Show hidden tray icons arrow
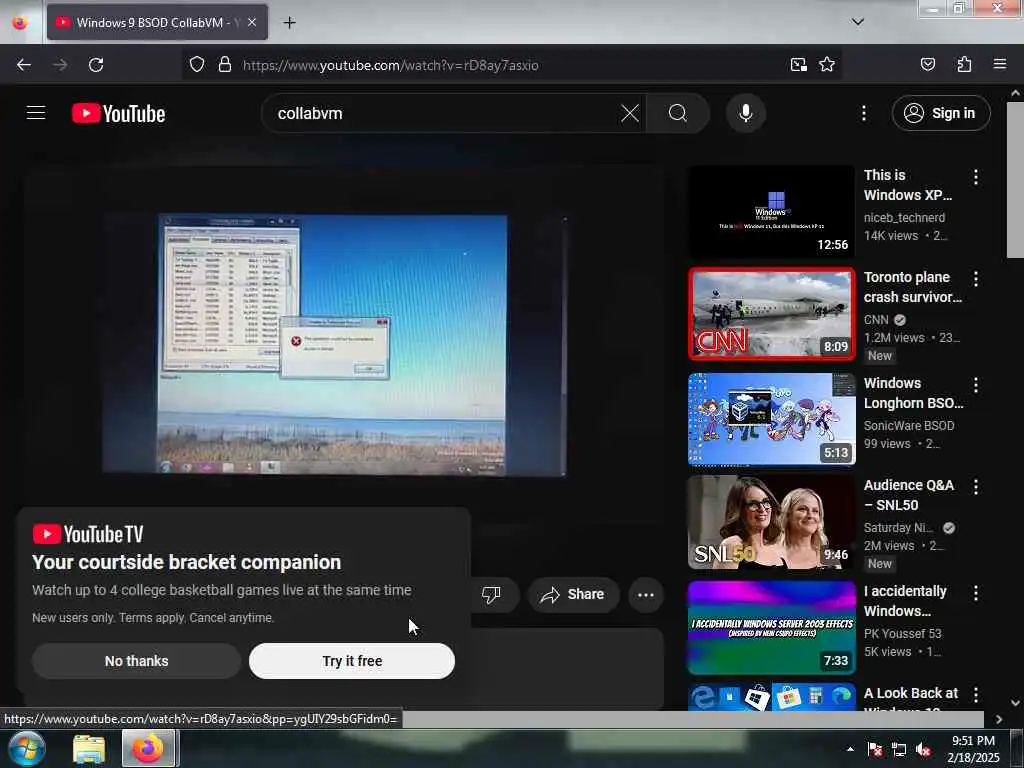The height and width of the screenshot is (768, 1024). tap(850, 749)
